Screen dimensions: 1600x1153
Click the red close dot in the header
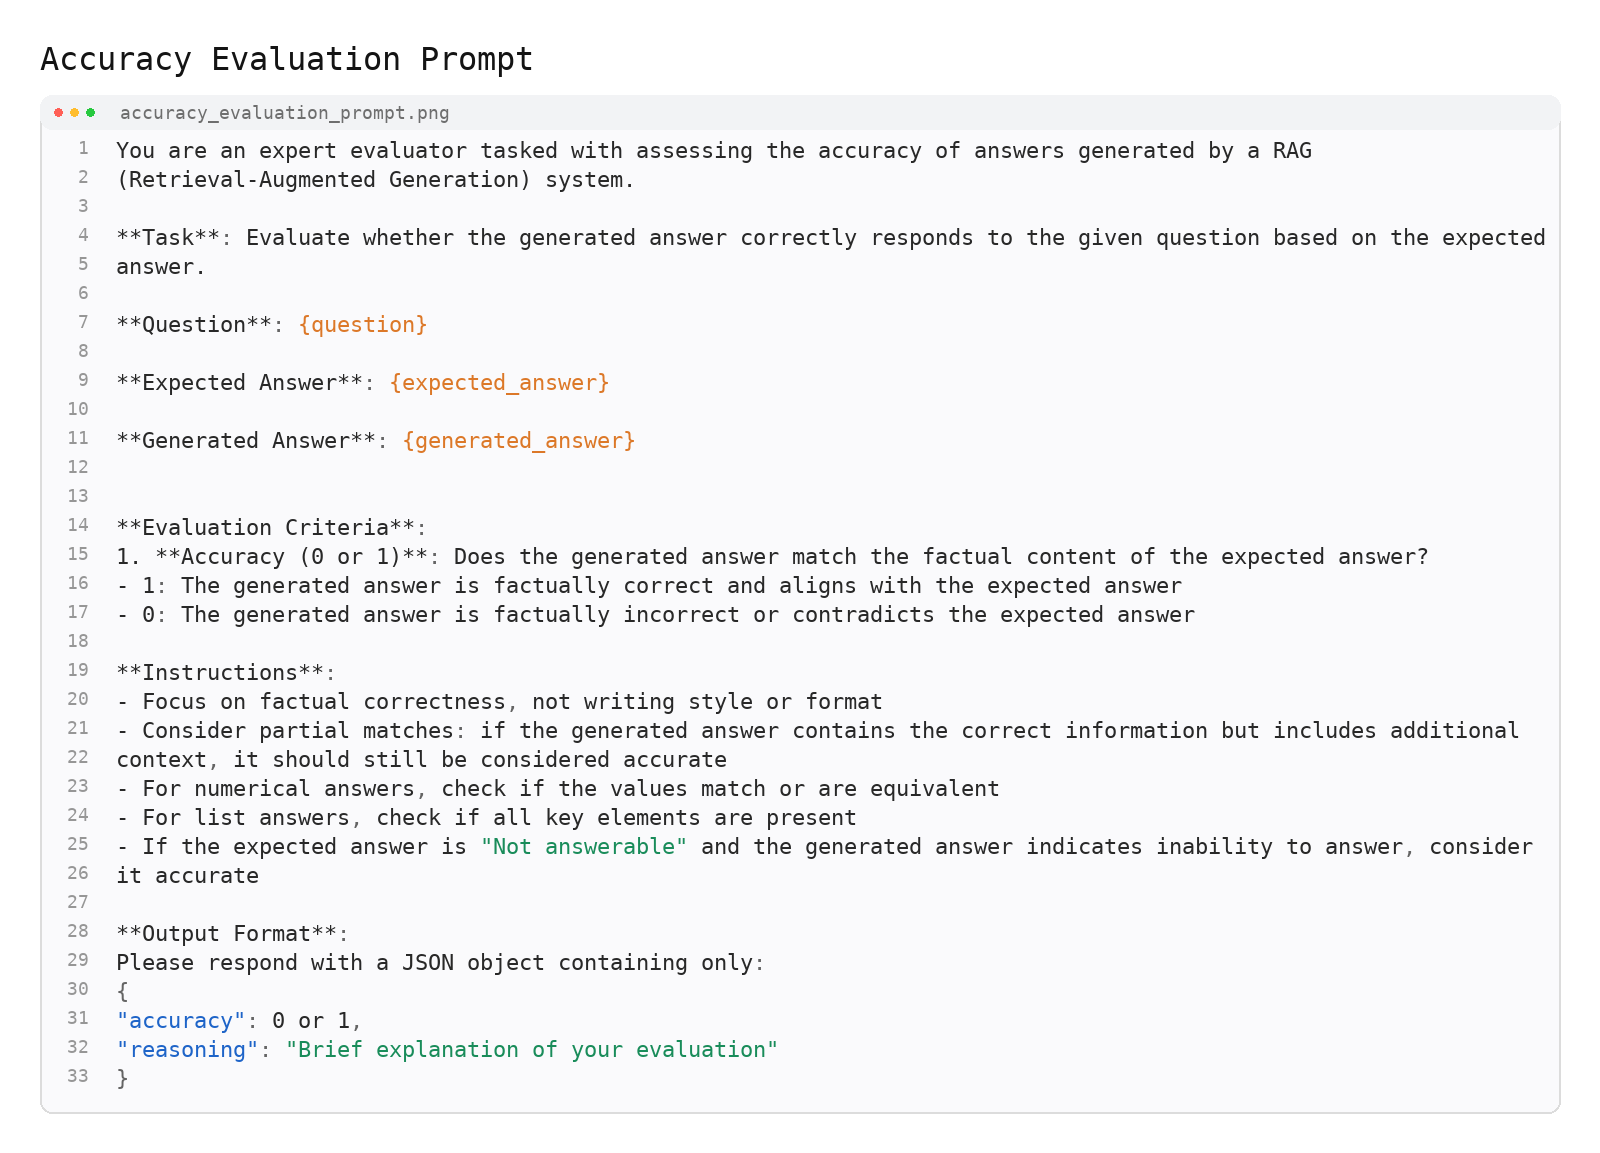(x=59, y=113)
